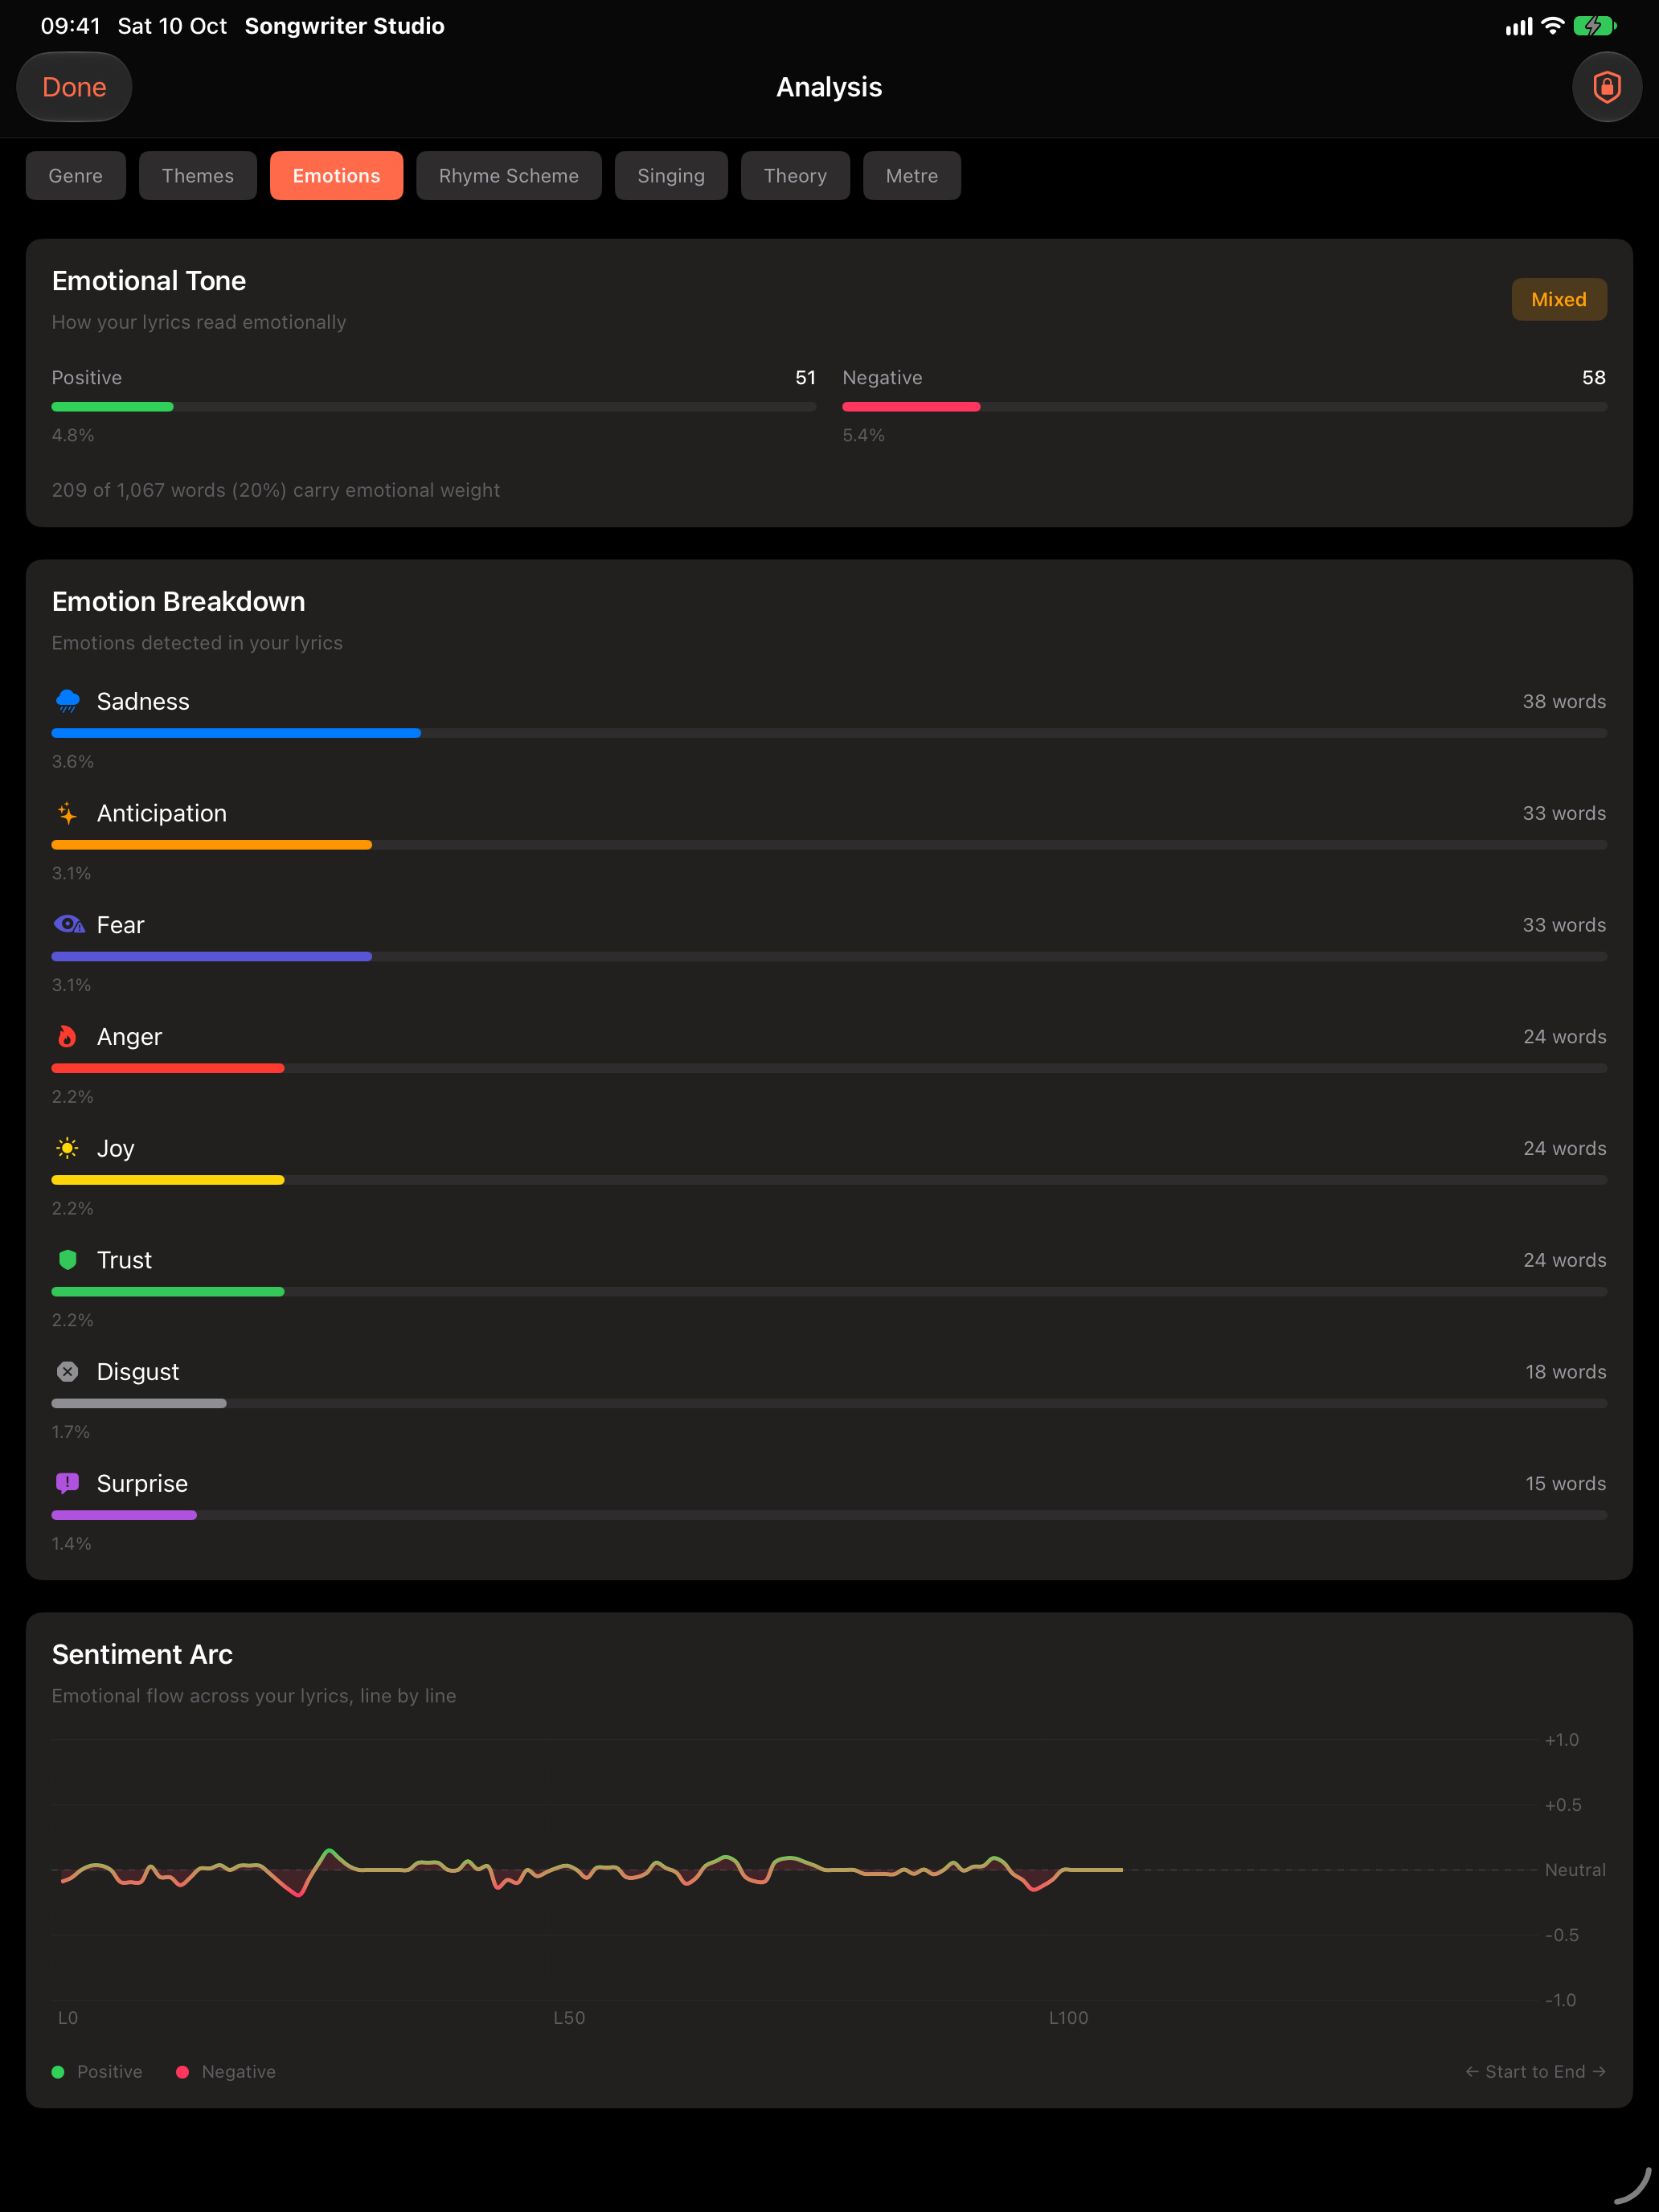Image resolution: width=1659 pixels, height=2212 pixels.
Task: Click the Emotion Breakdown heading
Action: [x=179, y=601]
